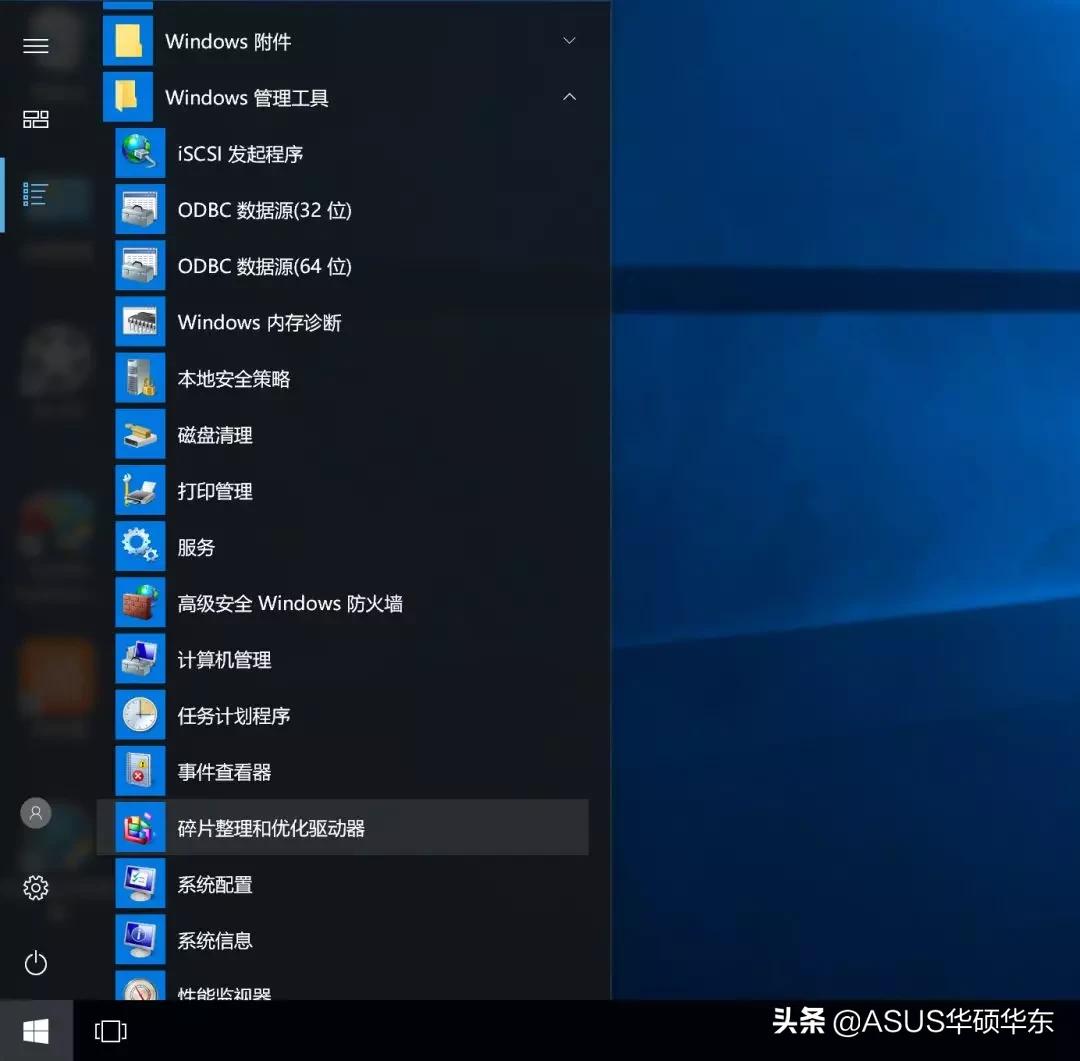Viewport: 1080px width, 1061px height.
Task: Open the 服务 management console
Action: [197, 546]
